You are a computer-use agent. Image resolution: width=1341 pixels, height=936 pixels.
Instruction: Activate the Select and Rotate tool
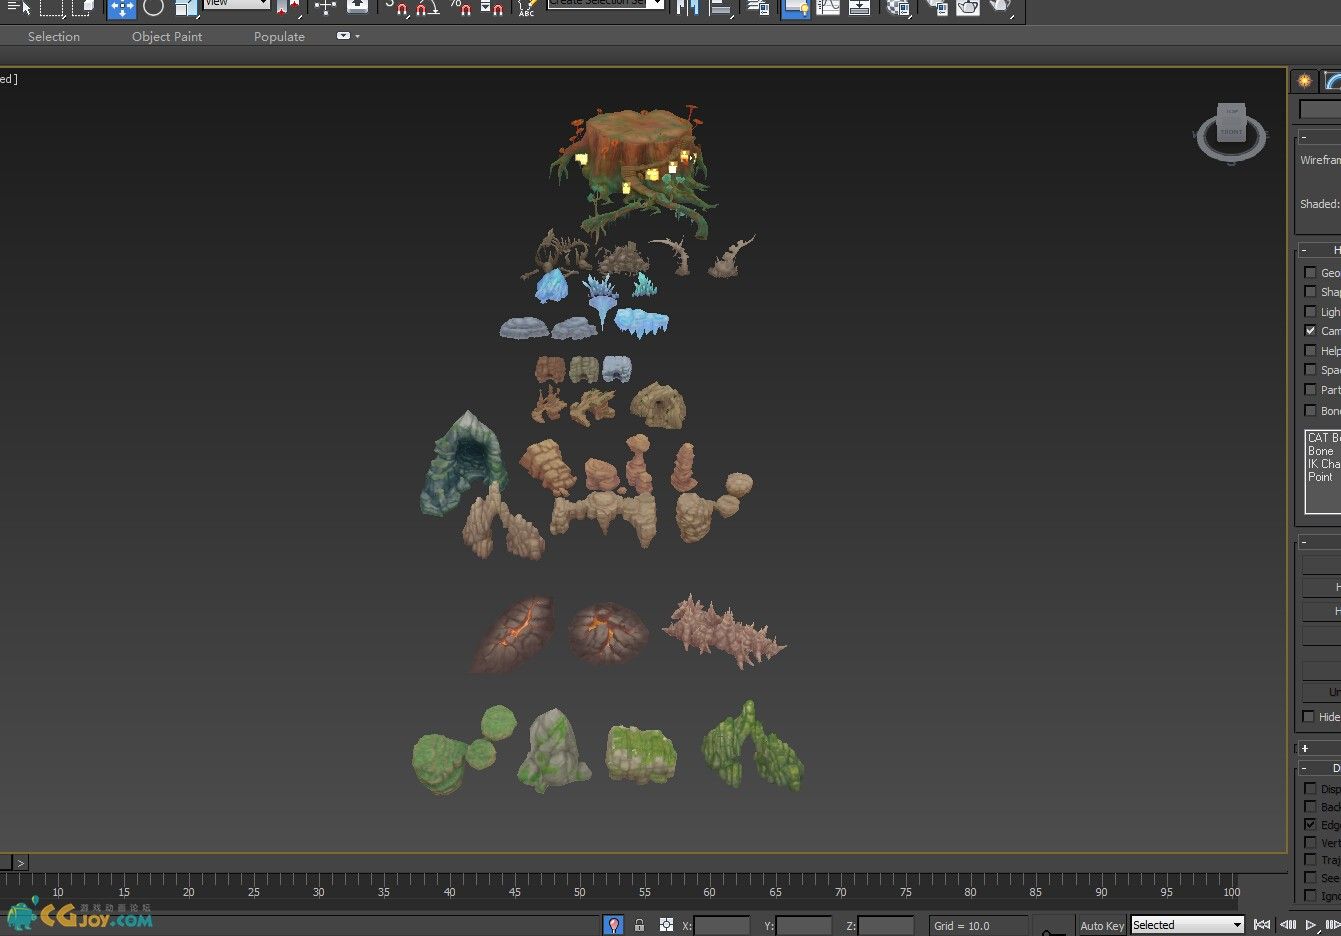(153, 7)
